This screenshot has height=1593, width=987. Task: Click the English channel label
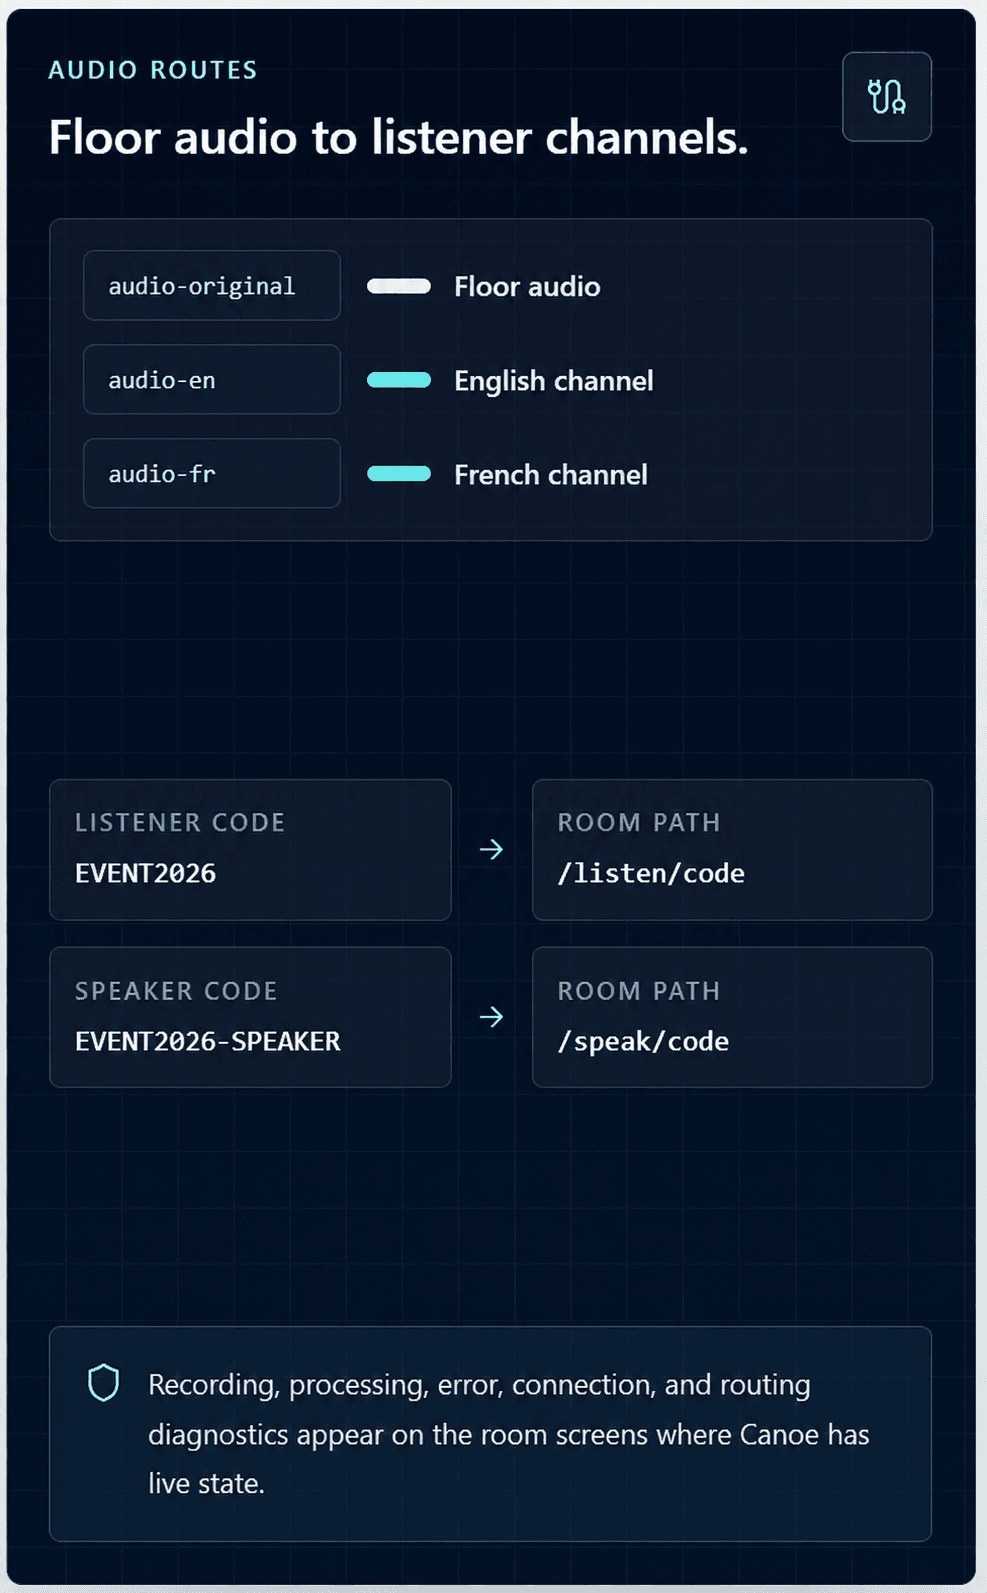[x=554, y=381]
